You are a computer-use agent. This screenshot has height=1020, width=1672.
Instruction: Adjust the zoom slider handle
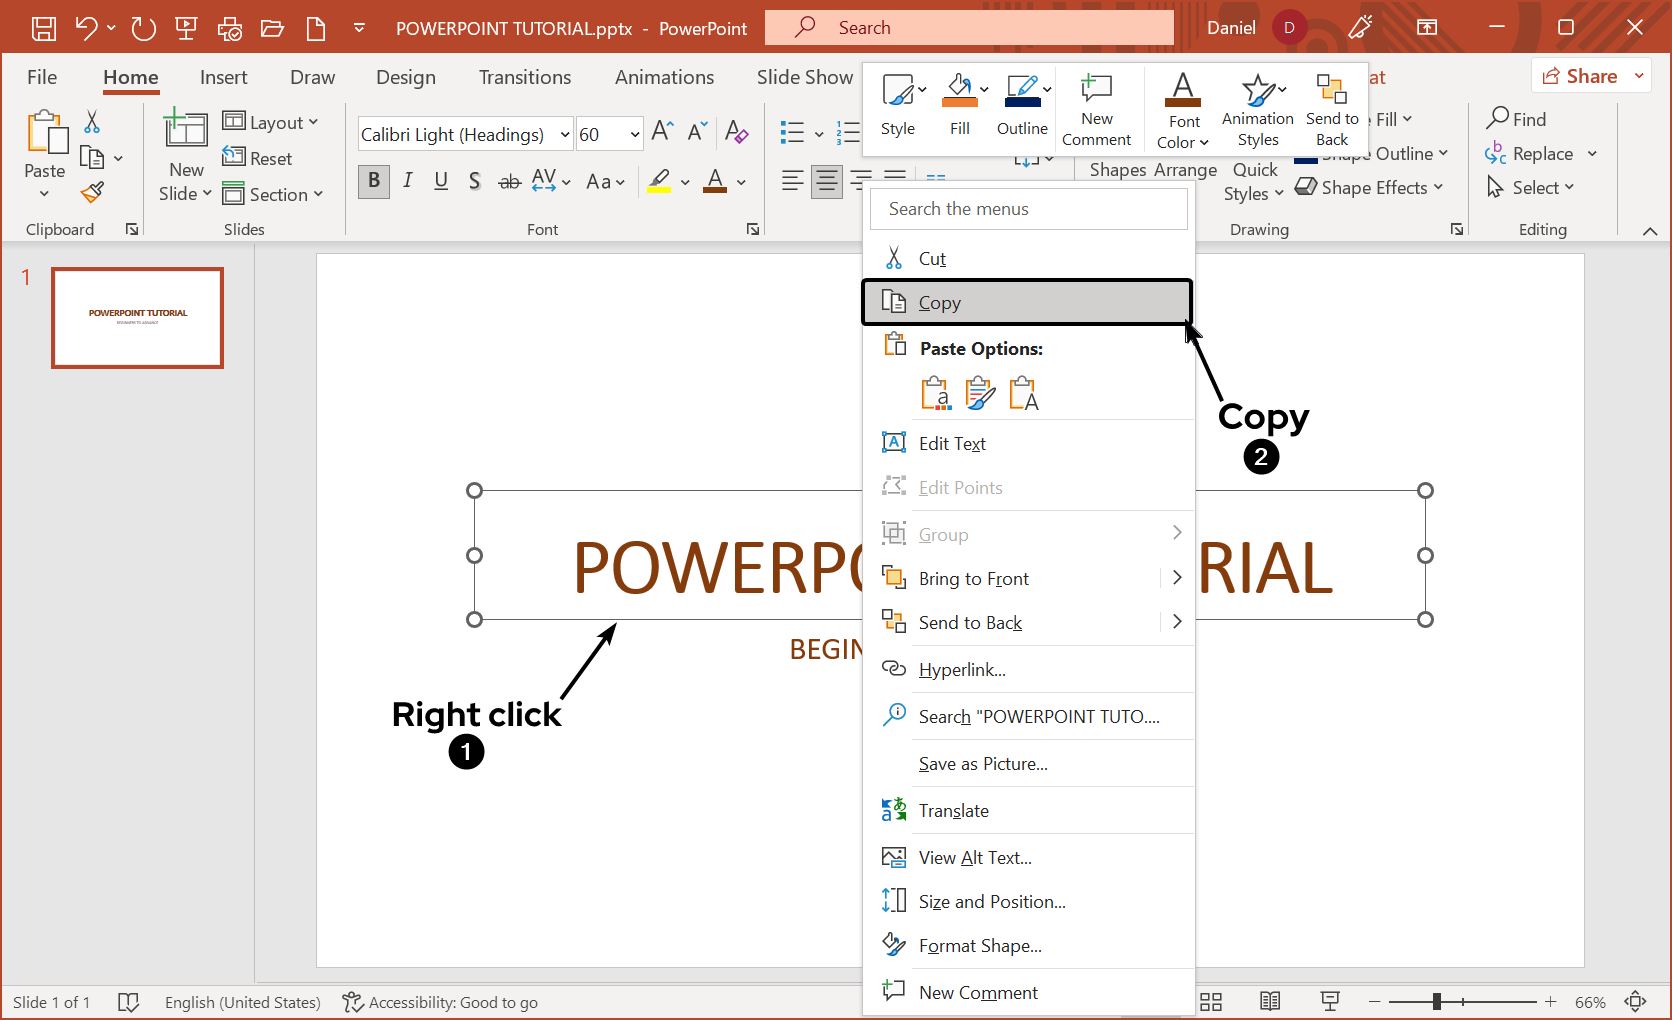click(x=1436, y=1001)
